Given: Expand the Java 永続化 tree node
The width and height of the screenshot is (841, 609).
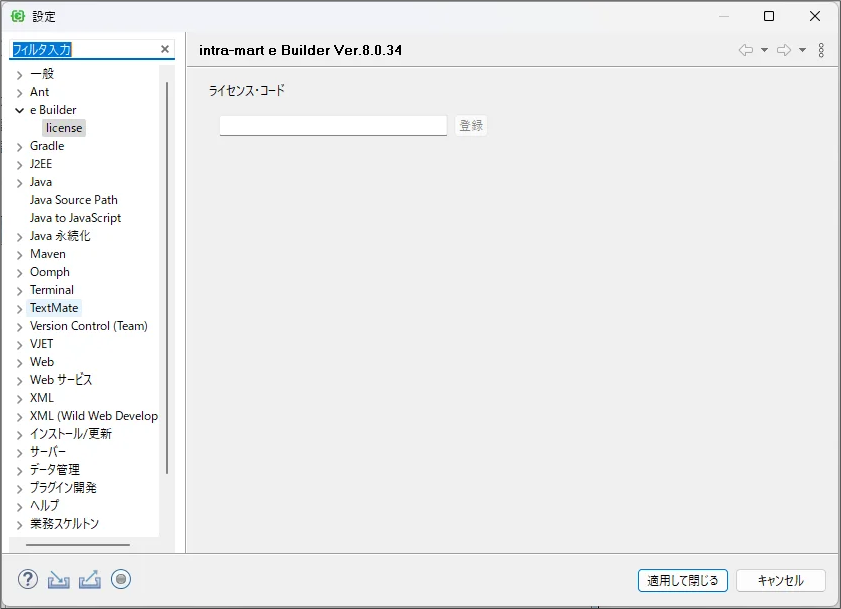Looking at the screenshot, I should point(19,237).
